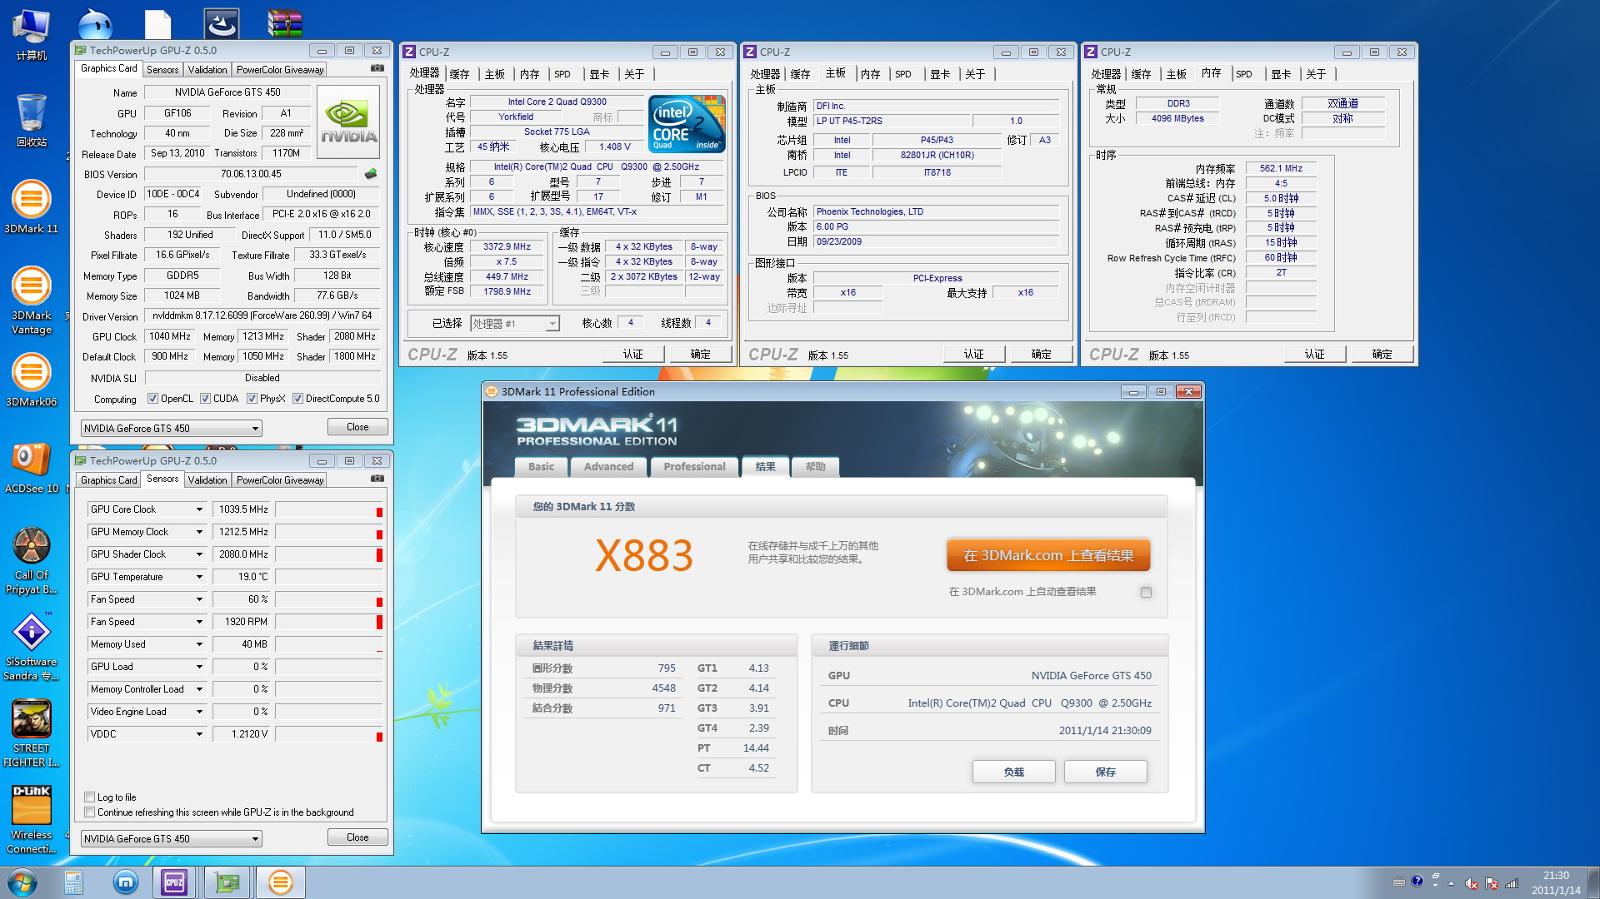
Task: Click the screenshot camera icon in top GPU-Z window
Action: pos(377,69)
